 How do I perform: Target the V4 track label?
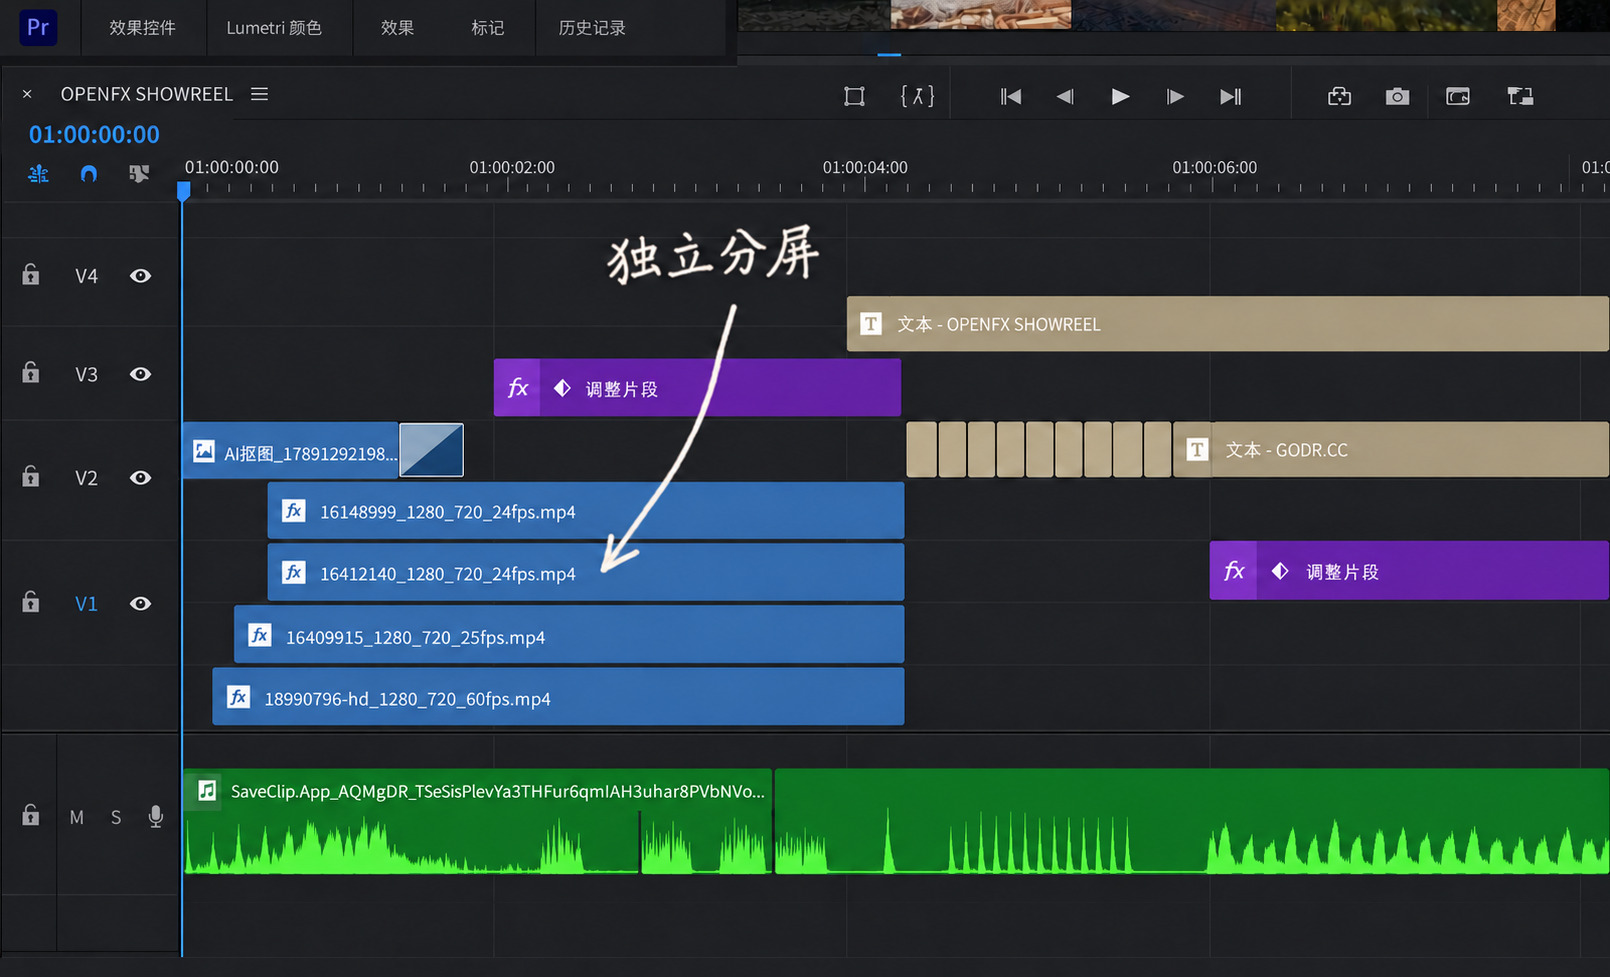[x=86, y=276]
